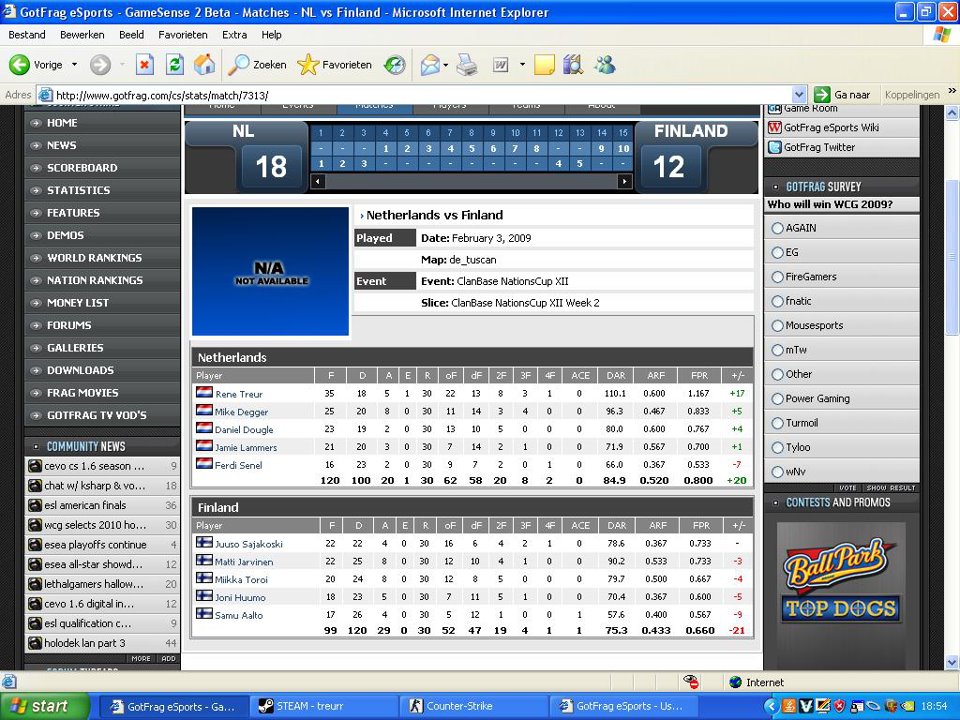The height and width of the screenshot is (720, 960).
Task: Collapse COMMUNITY NEWS panel header
Action: tap(102, 446)
